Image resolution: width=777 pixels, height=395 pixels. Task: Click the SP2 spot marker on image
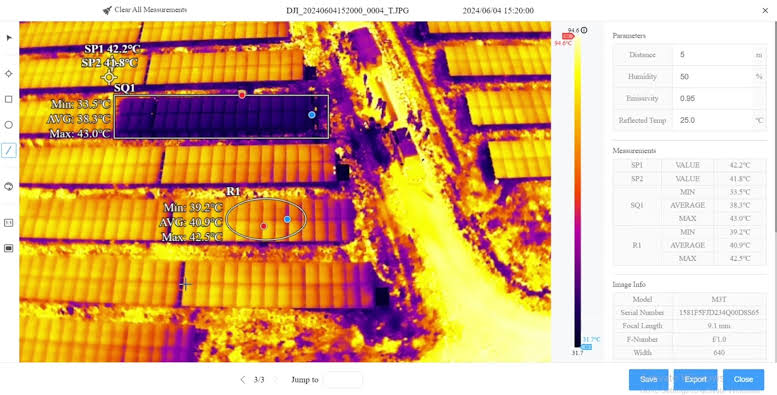coord(109,77)
